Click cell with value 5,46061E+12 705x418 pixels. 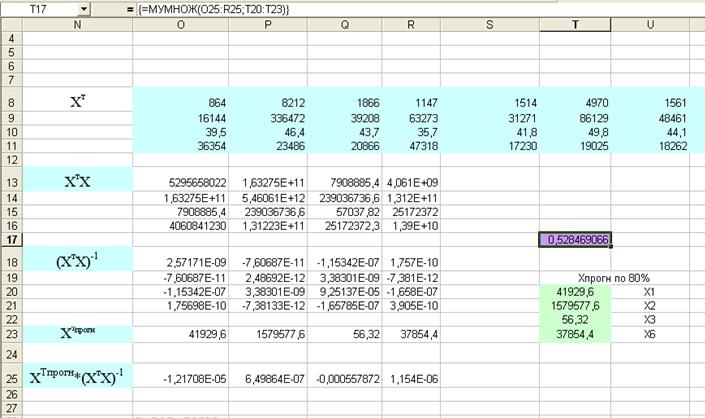pos(268,198)
